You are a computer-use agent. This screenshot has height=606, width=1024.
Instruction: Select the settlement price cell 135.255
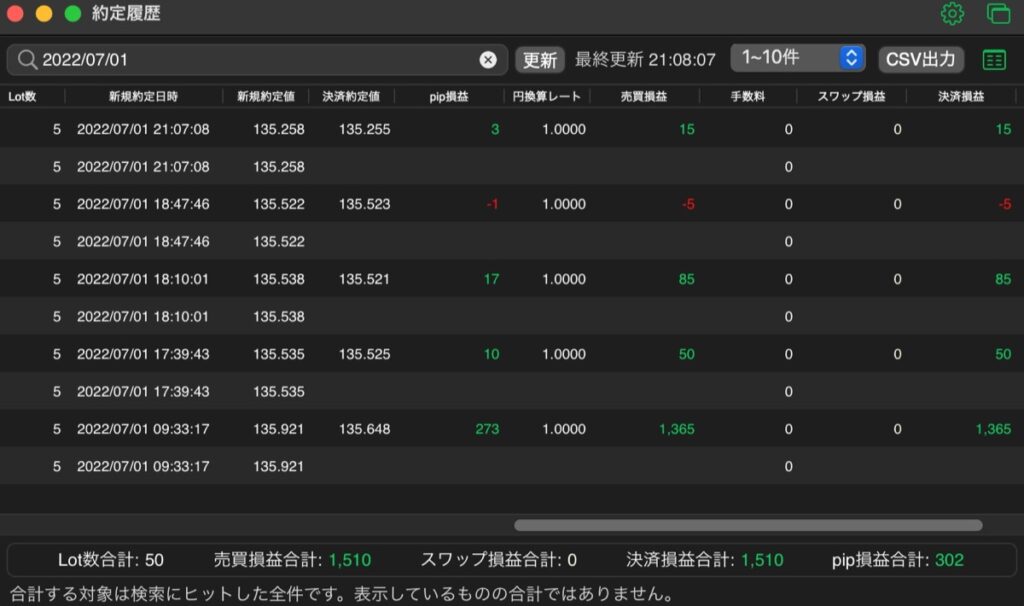click(x=364, y=129)
